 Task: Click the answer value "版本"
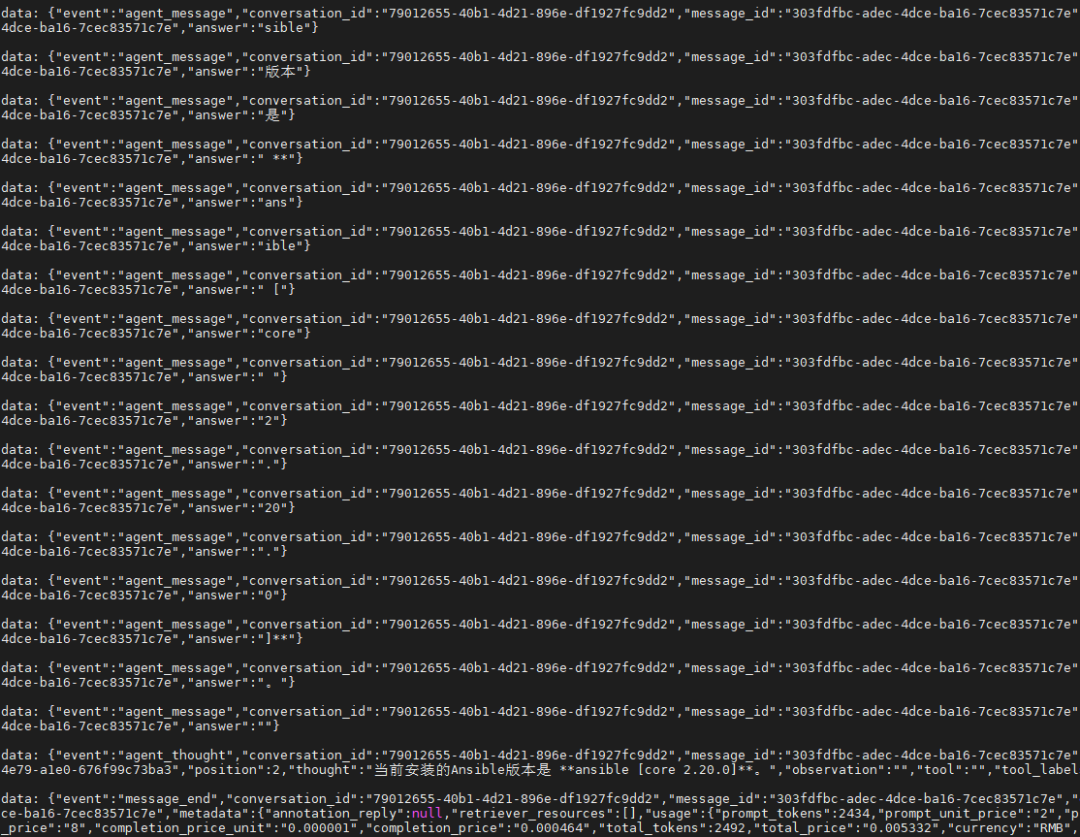point(280,72)
